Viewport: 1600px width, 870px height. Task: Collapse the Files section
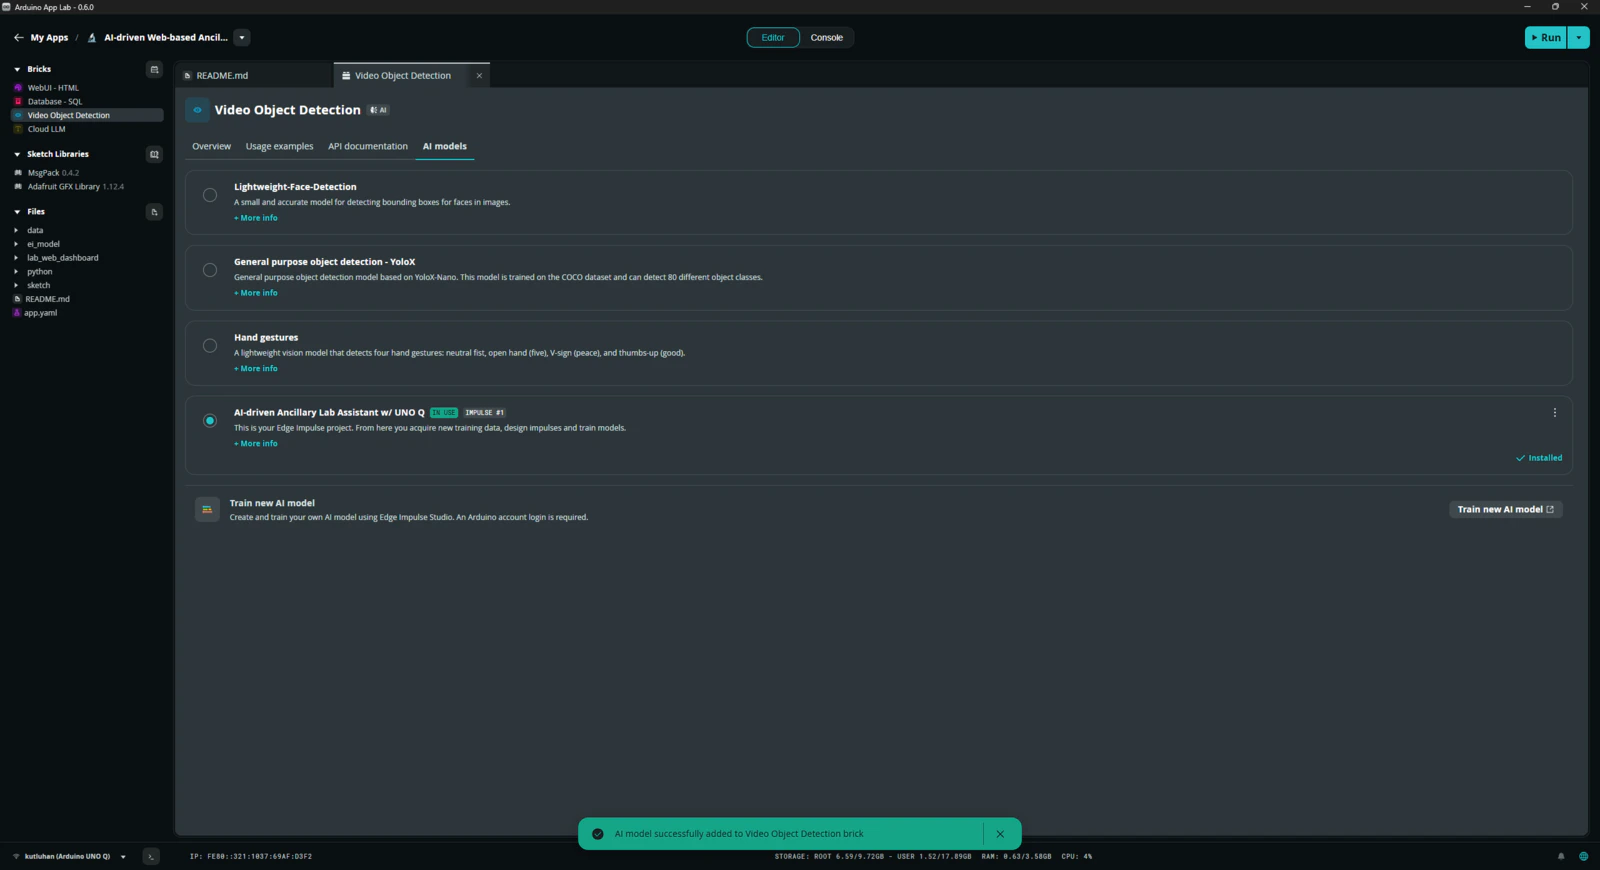[x=17, y=212]
